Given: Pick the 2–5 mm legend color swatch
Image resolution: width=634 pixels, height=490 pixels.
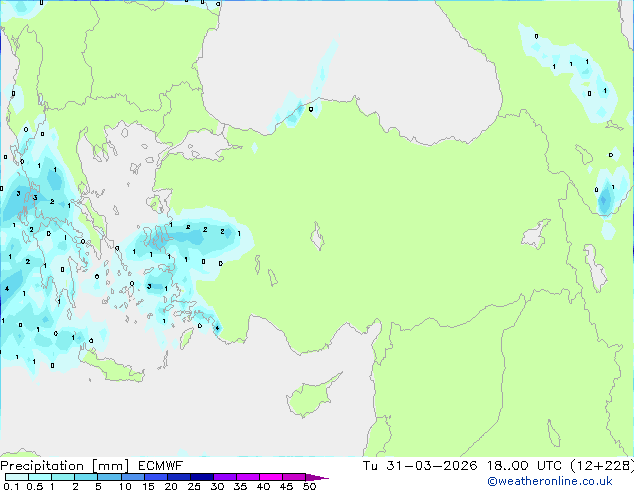Looking at the screenshot, I should pos(86,477).
